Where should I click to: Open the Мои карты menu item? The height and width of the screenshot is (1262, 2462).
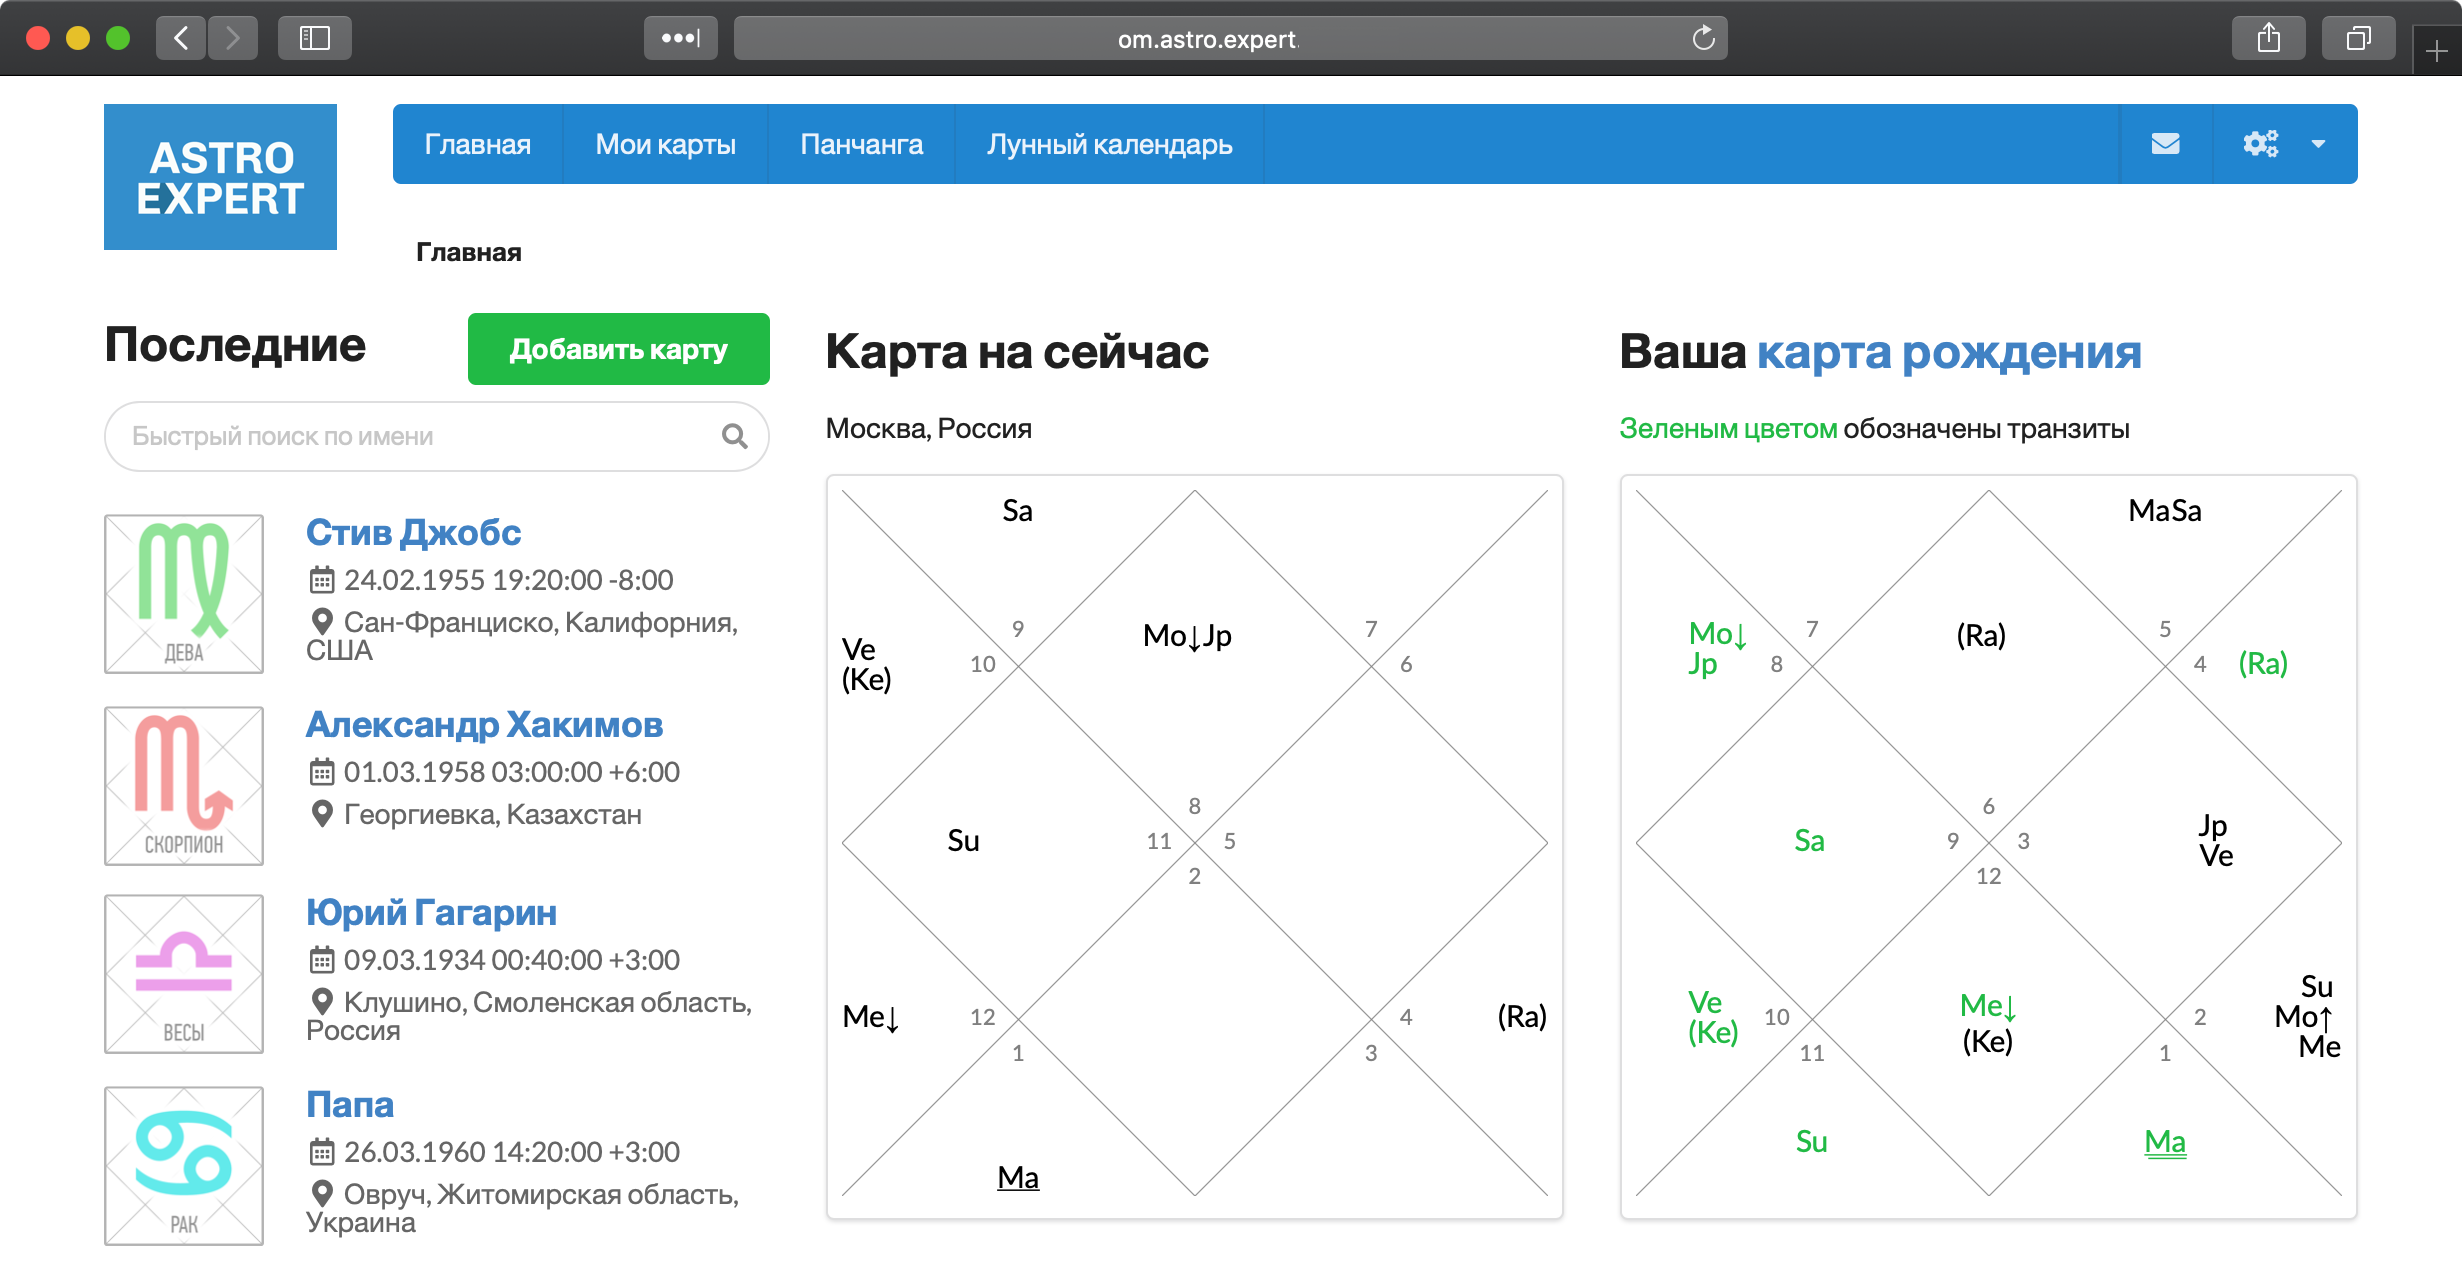(665, 144)
